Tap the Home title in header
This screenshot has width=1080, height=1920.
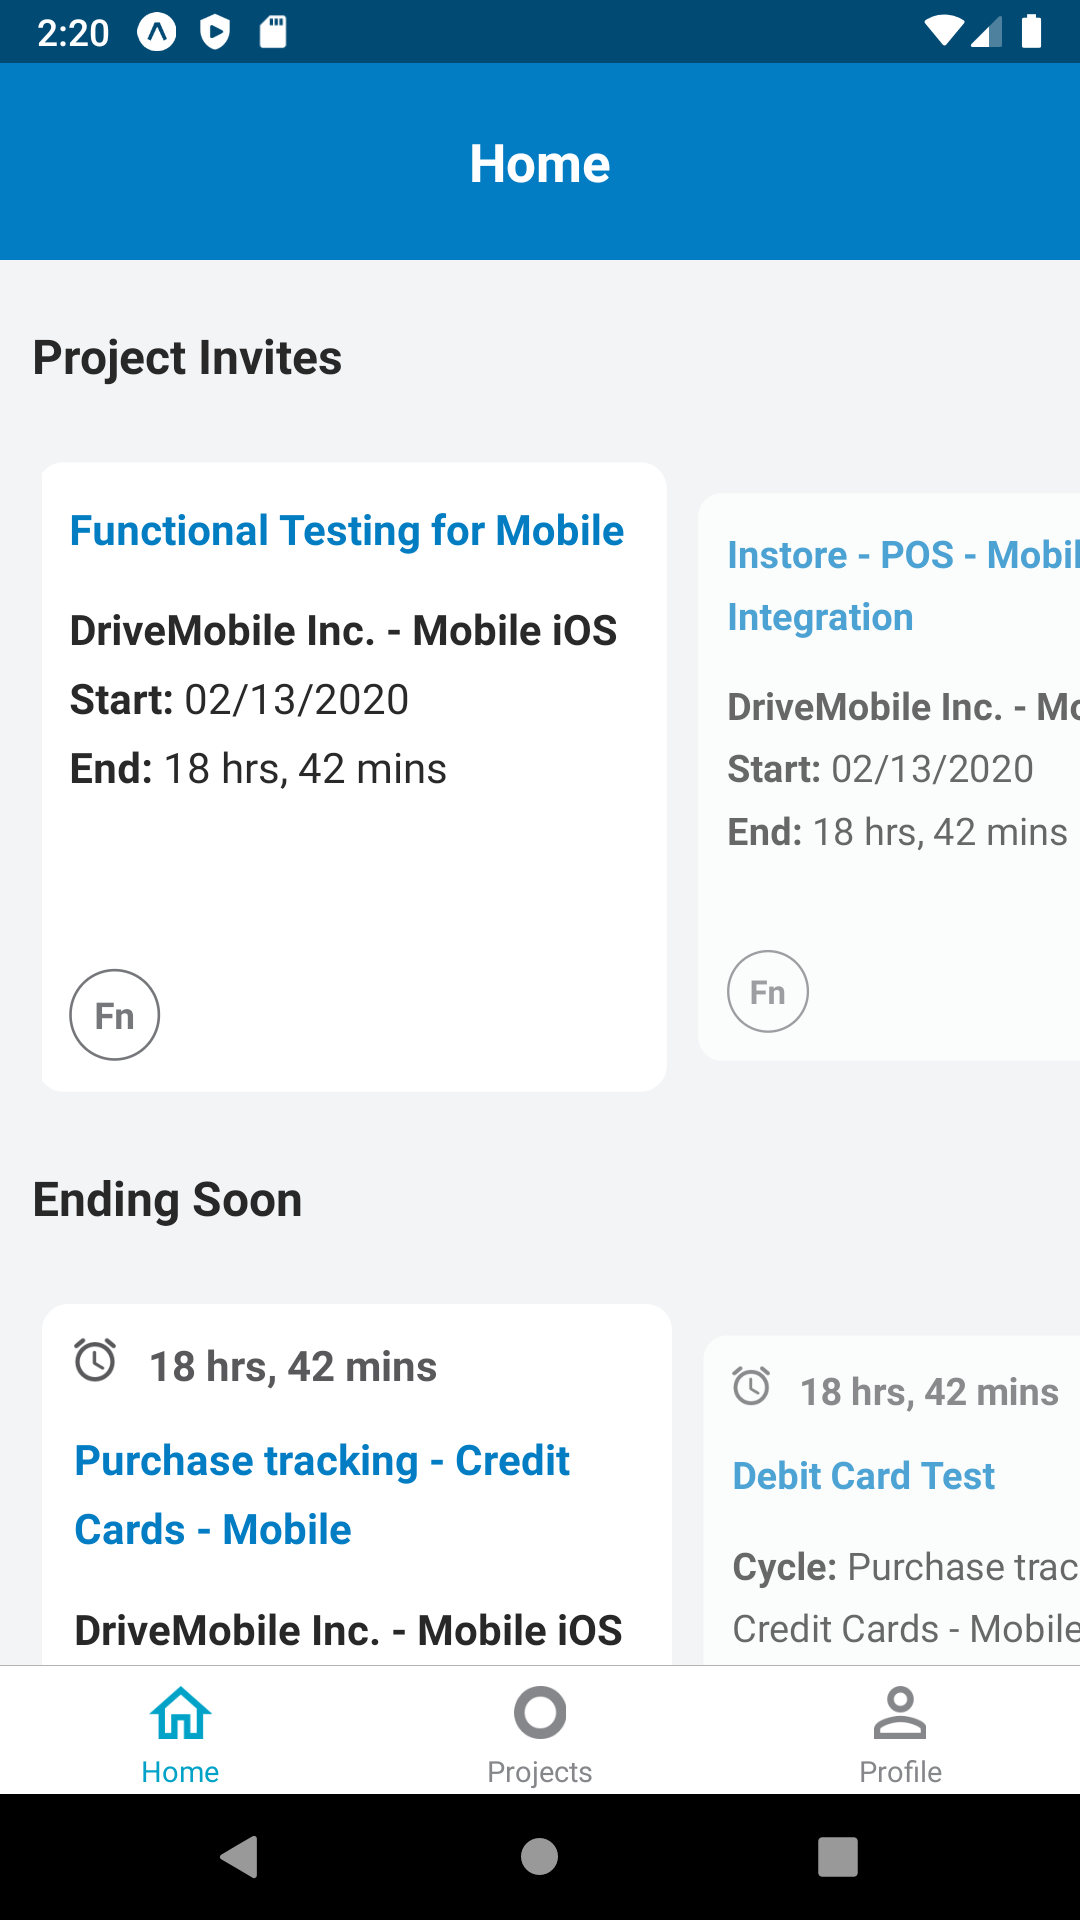(540, 164)
